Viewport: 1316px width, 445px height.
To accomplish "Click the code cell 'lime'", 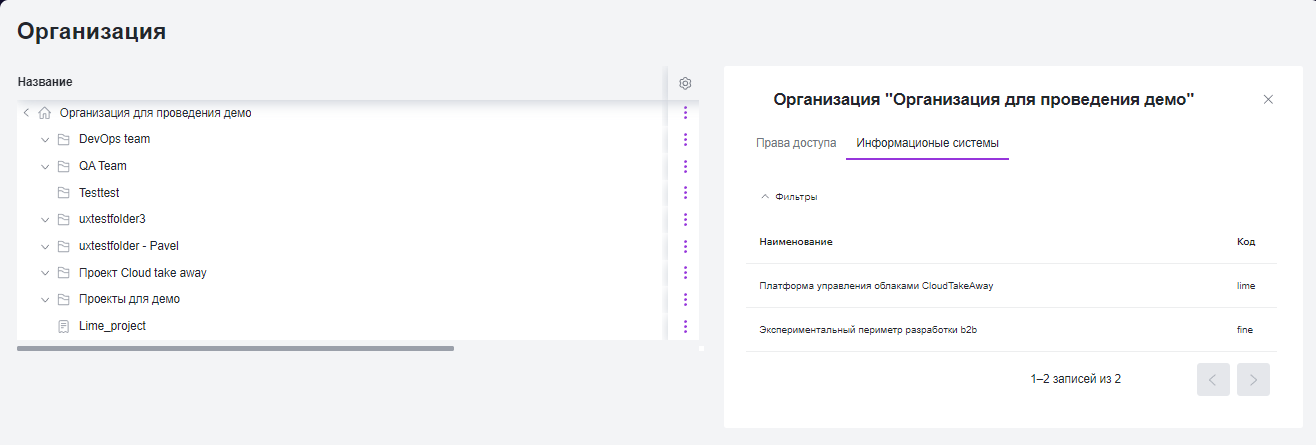I will click(x=1246, y=286).
